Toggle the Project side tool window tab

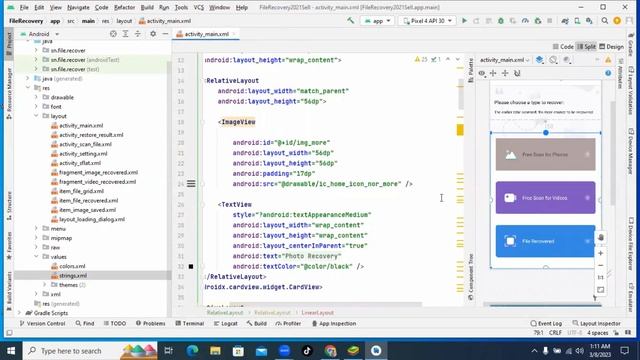[x=9, y=44]
